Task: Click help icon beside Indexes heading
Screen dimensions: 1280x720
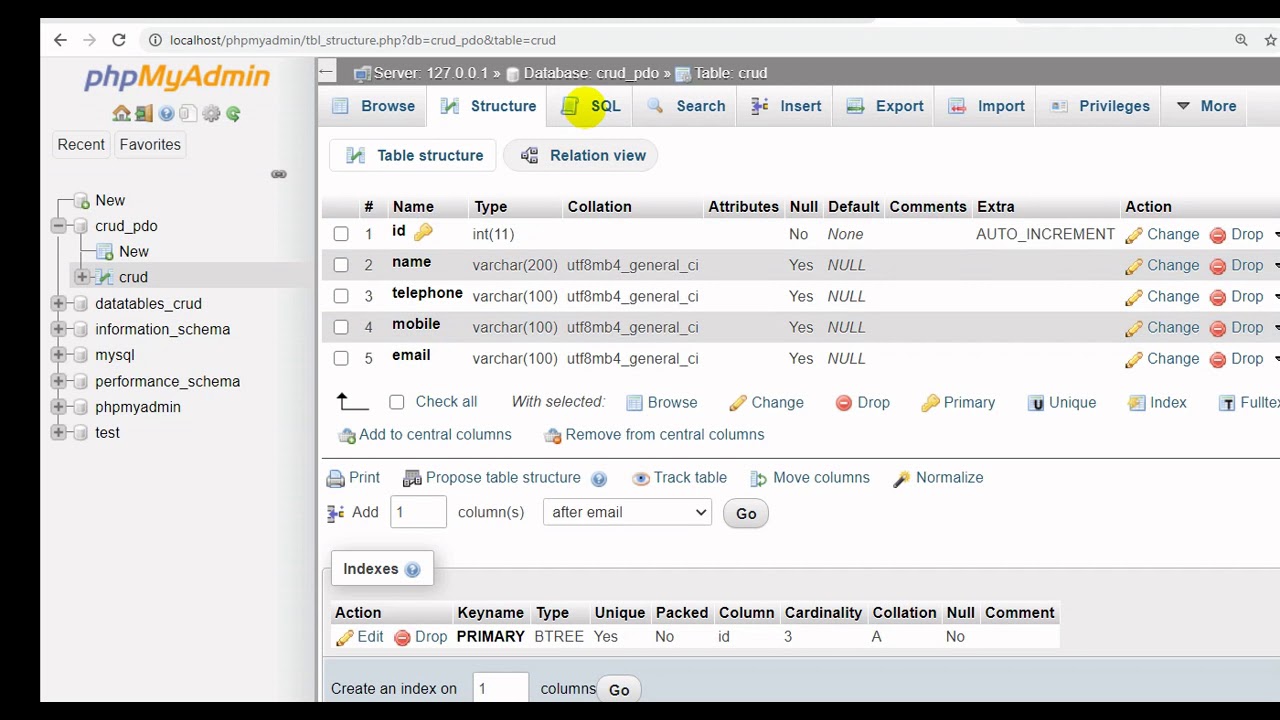Action: [x=412, y=569]
